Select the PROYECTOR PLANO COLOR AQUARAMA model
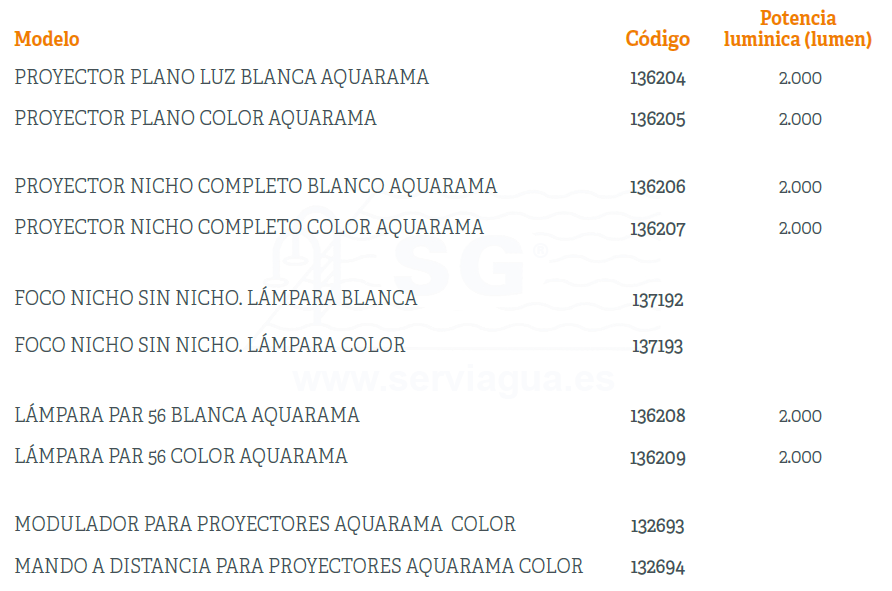892x591 pixels. (195, 118)
